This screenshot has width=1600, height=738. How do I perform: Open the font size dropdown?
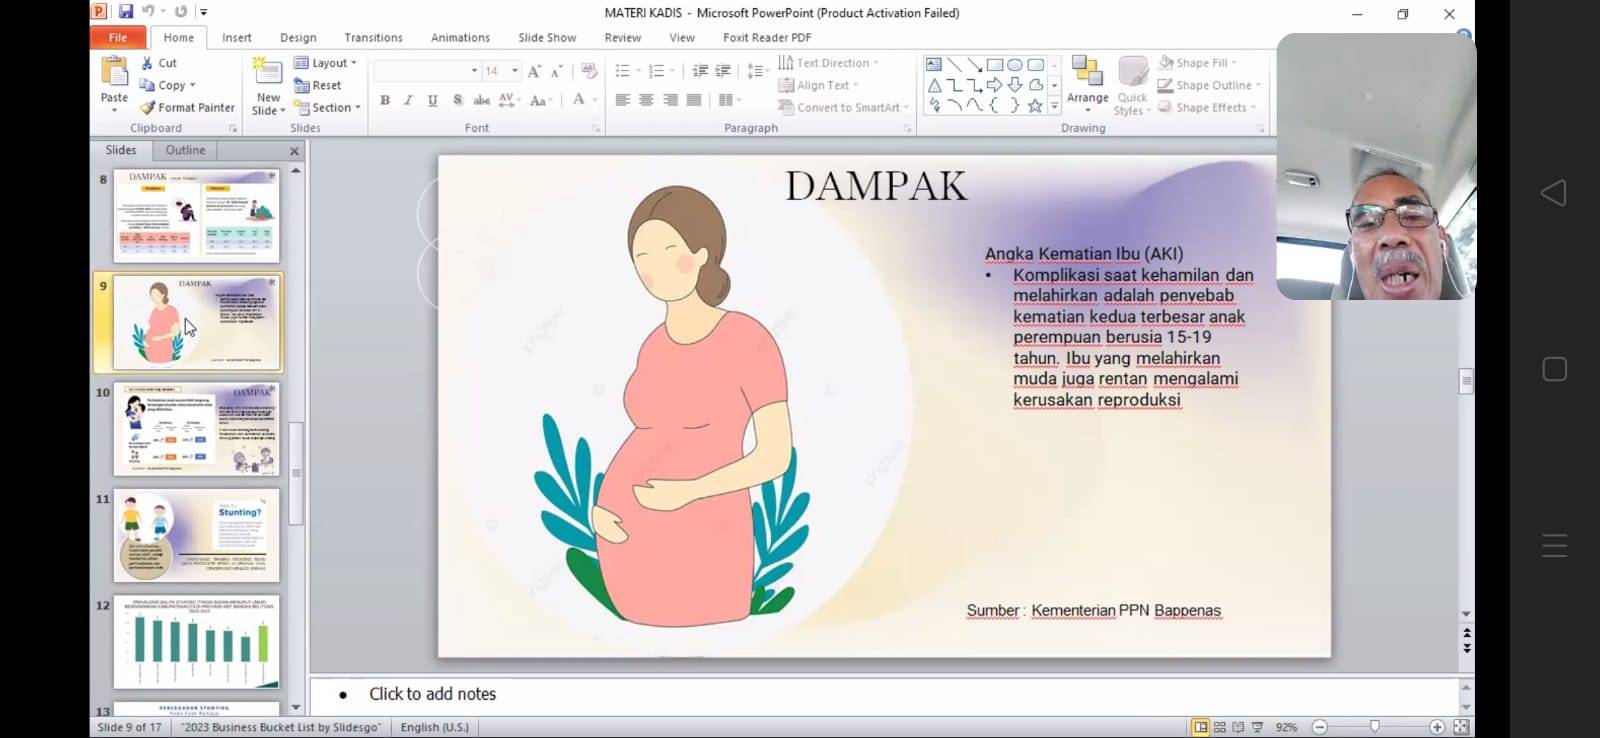(x=515, y=71)
